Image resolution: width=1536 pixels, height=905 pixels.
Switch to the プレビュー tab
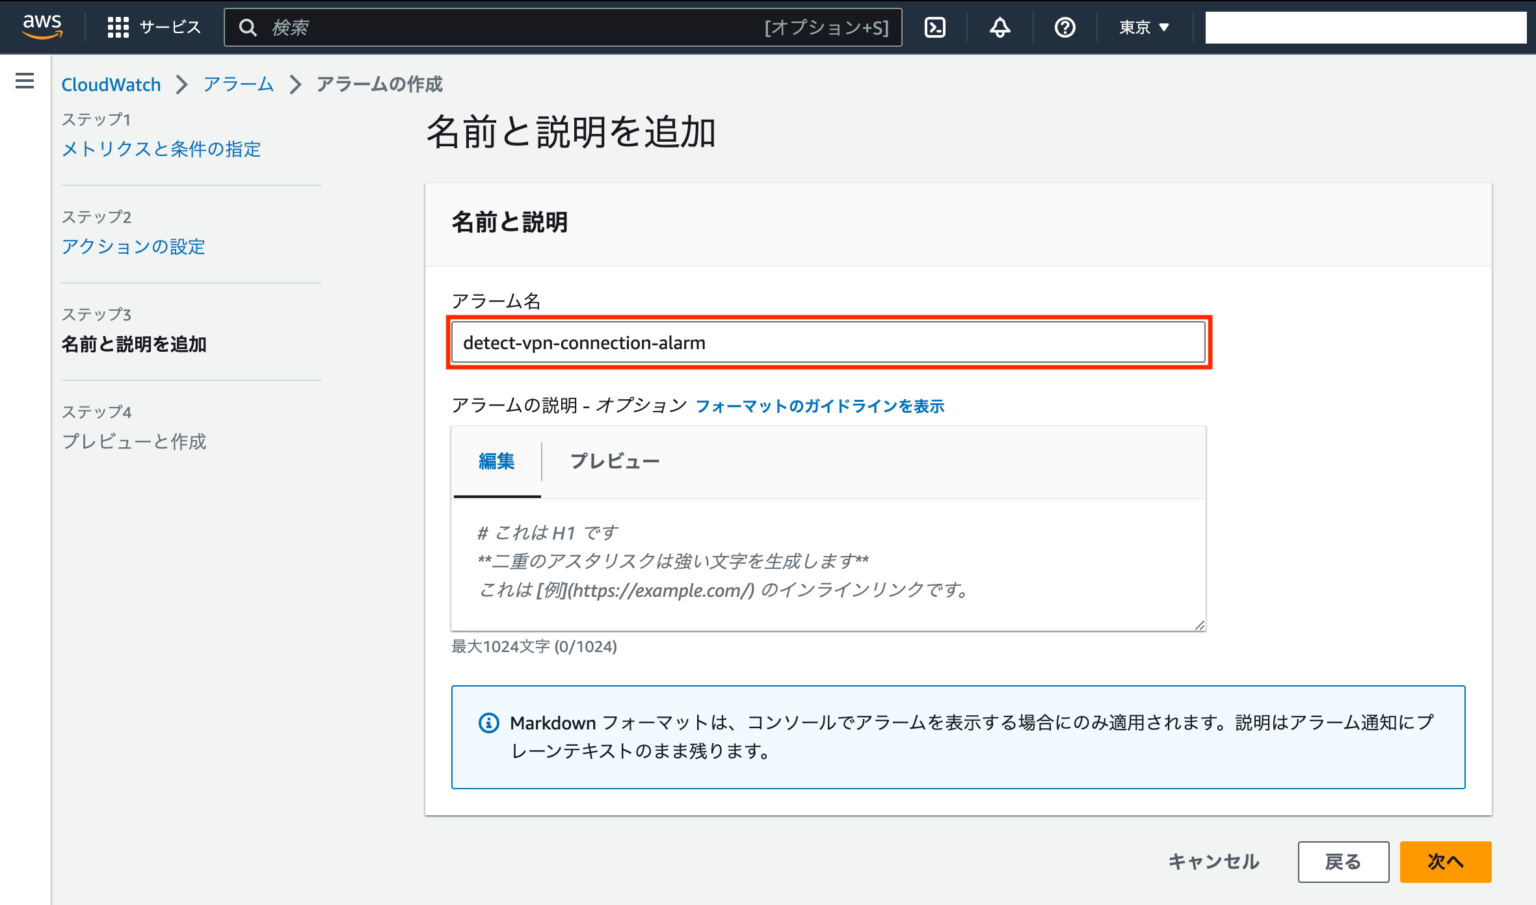click(x=615, y=461)
